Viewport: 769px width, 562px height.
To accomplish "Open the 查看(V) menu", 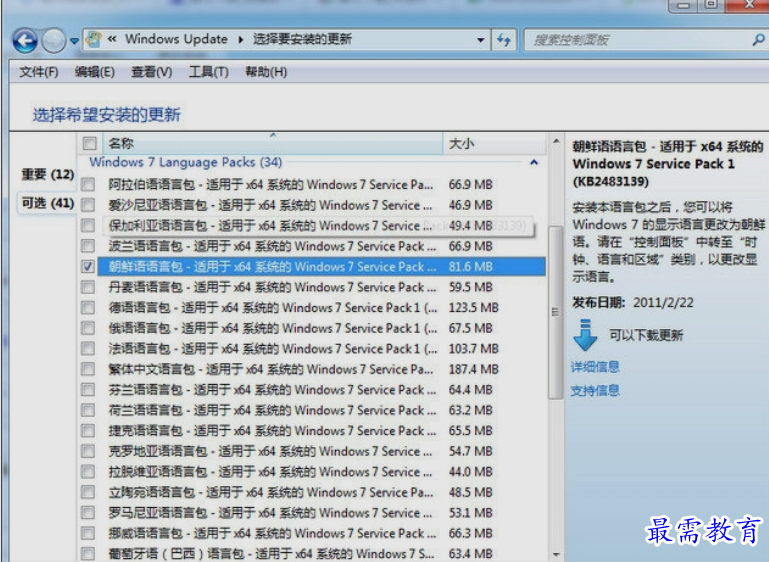I will point(152,72).
